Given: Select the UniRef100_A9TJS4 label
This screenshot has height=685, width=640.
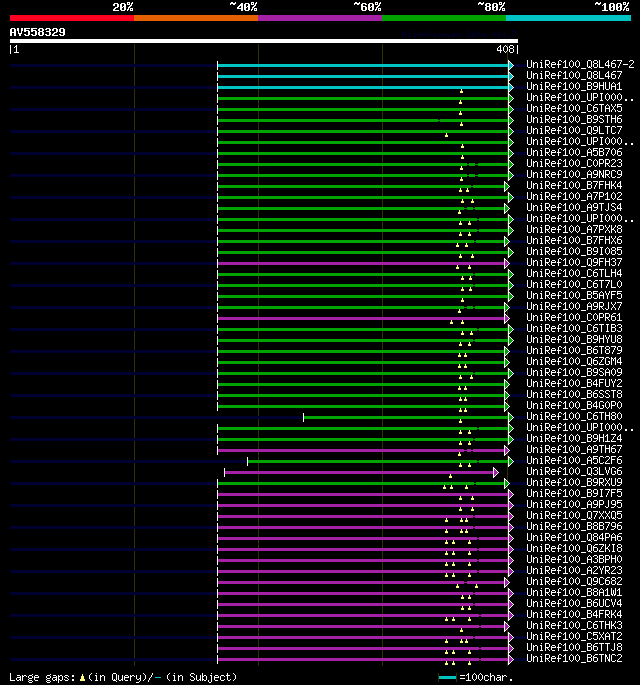Looking at the screenshot, I should pyautogui.click(x=574, y=207).
